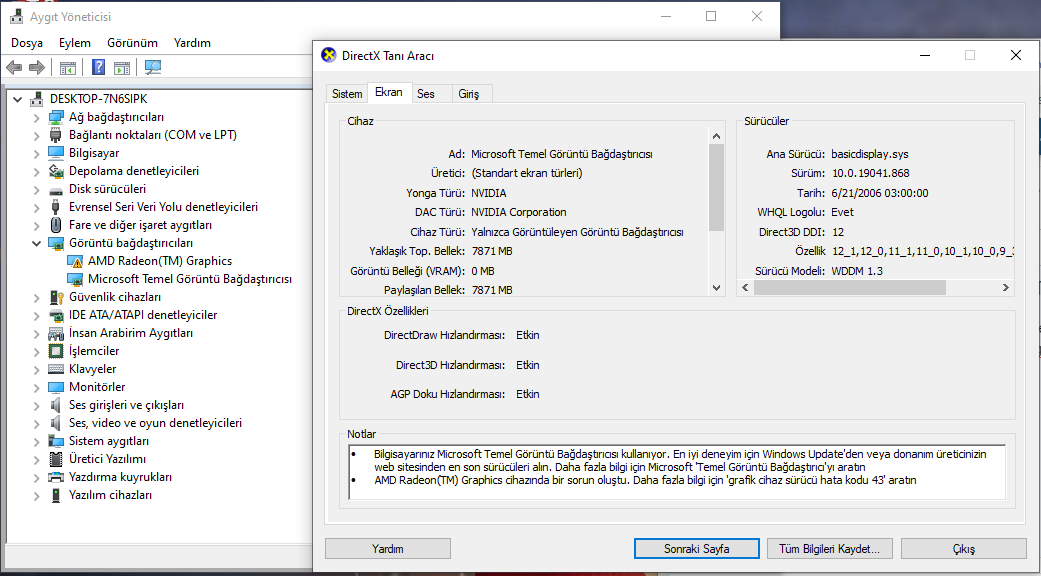
Task: Click the basicdisplay.sys driver value
Action: [870, 154]
